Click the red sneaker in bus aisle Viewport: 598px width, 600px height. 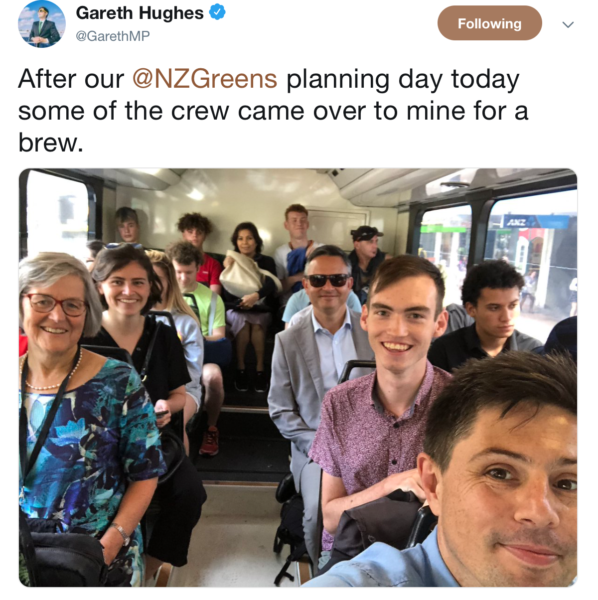[210, 441]
